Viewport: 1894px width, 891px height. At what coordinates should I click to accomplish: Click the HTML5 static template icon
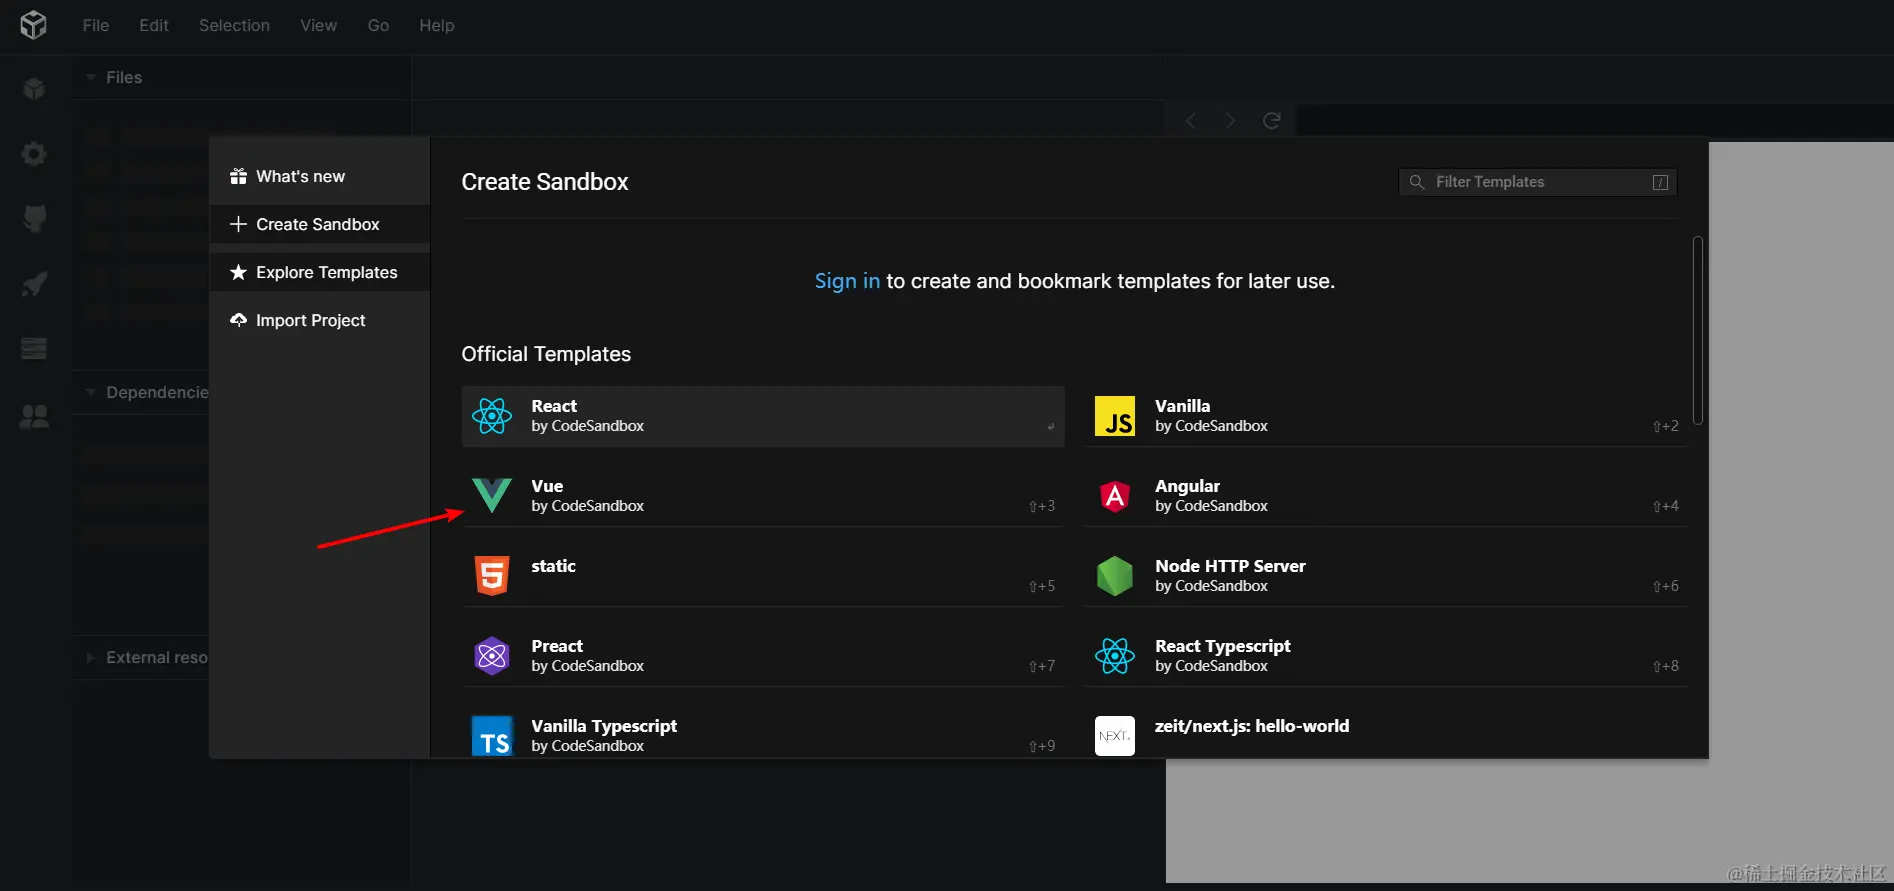tap(492, 576)
